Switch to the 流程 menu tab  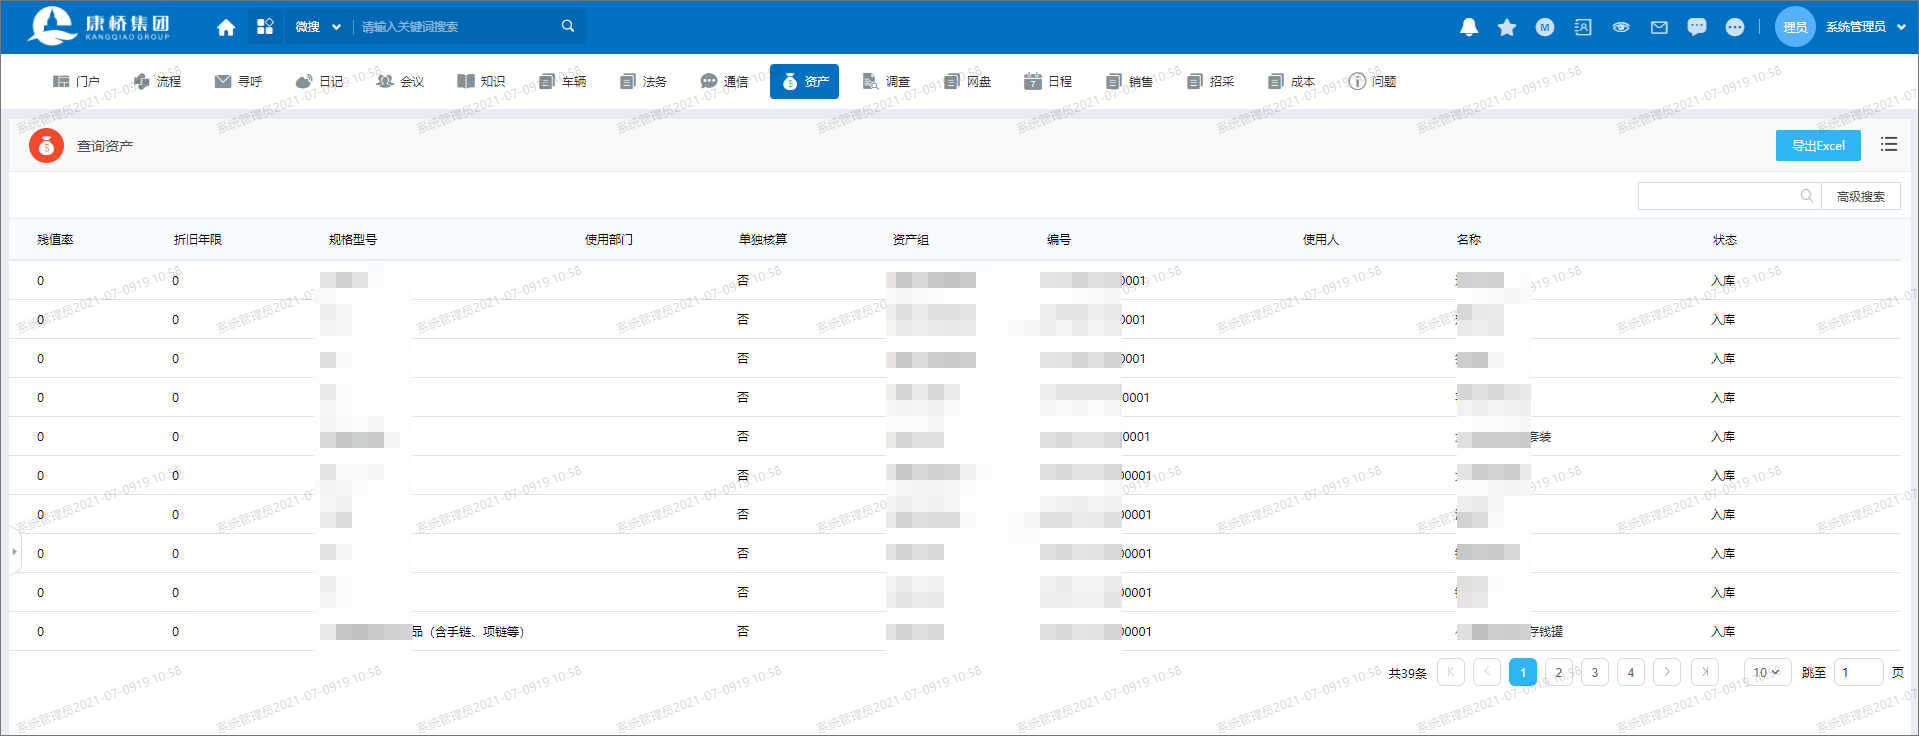[158, 81]
